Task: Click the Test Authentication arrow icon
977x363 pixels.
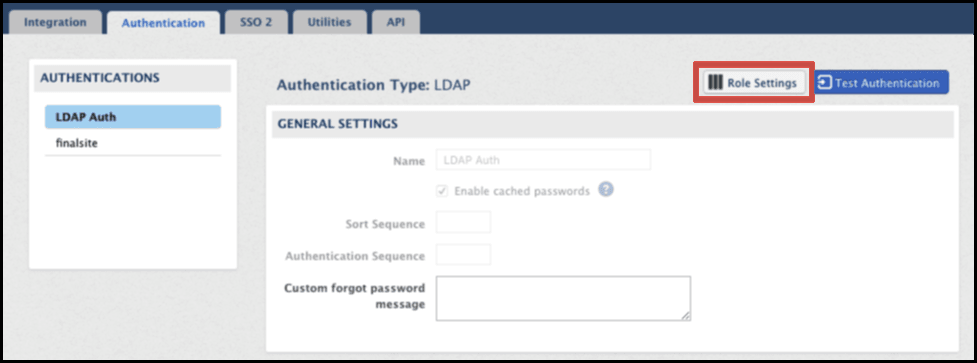Action: click(825, 83)
